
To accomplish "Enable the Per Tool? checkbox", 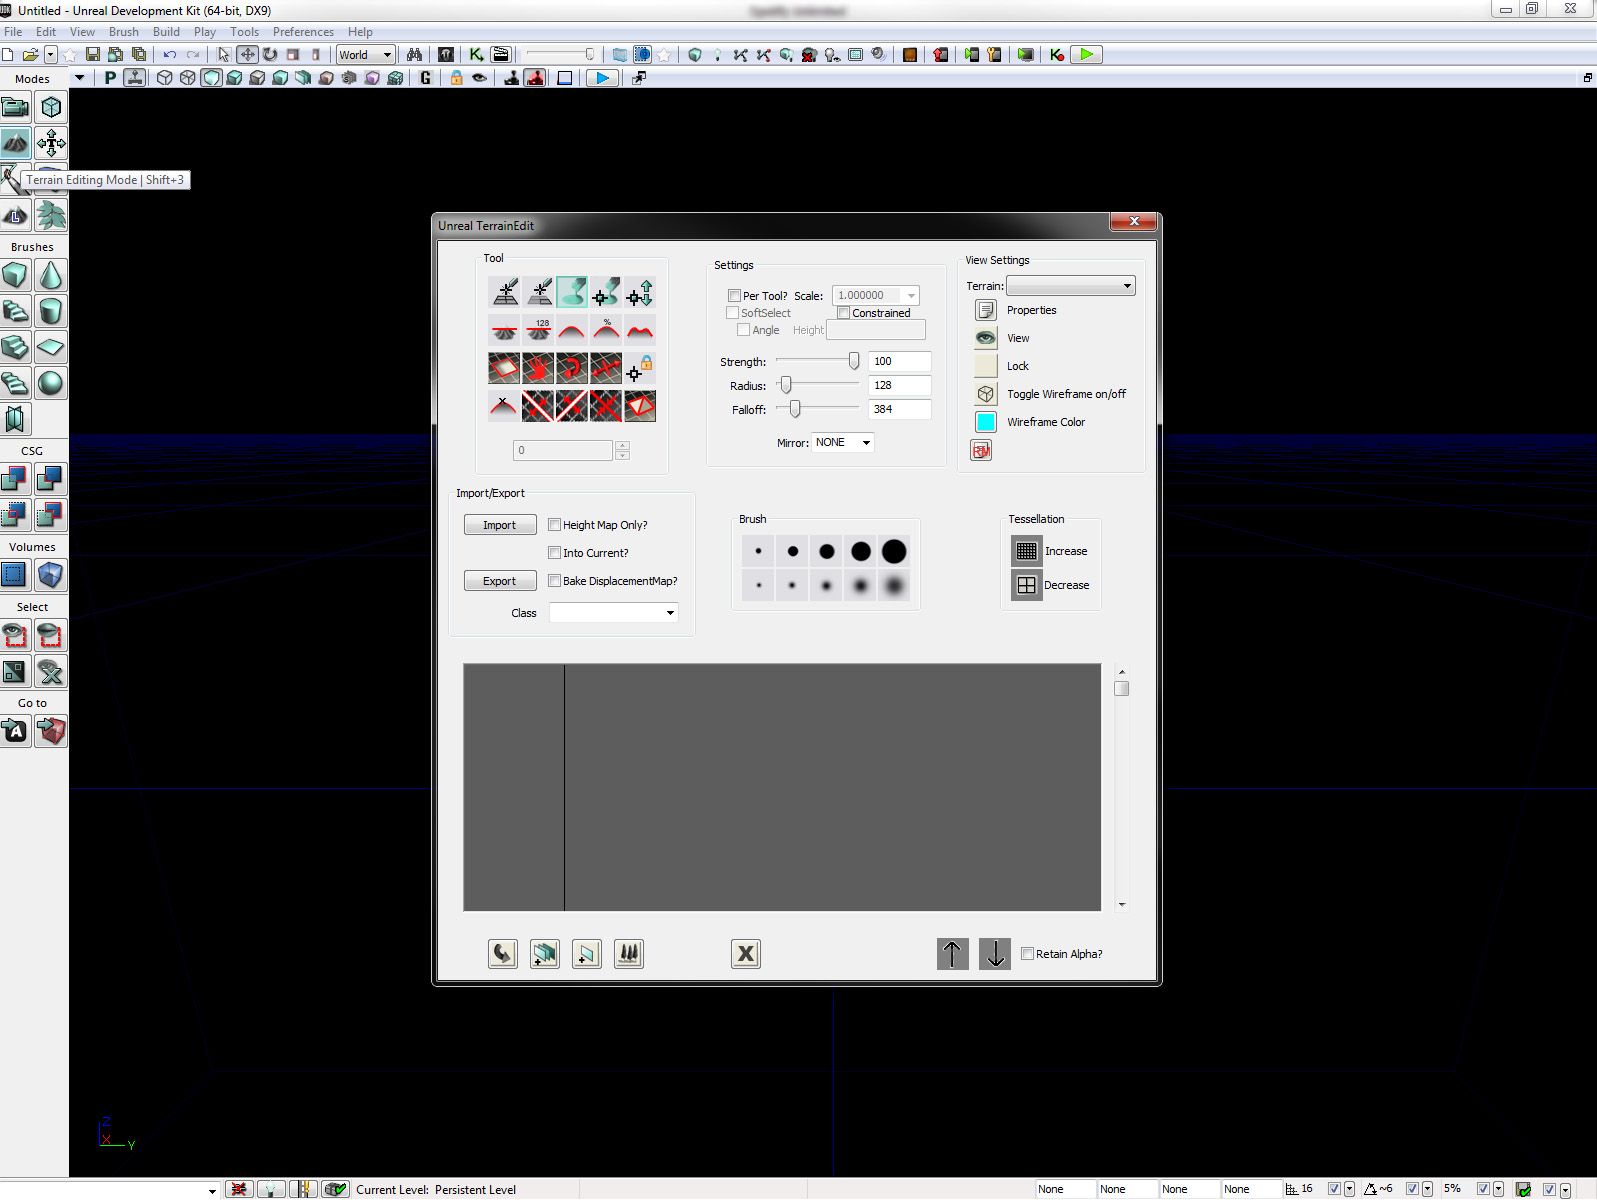I will click(x=735, y=296).
